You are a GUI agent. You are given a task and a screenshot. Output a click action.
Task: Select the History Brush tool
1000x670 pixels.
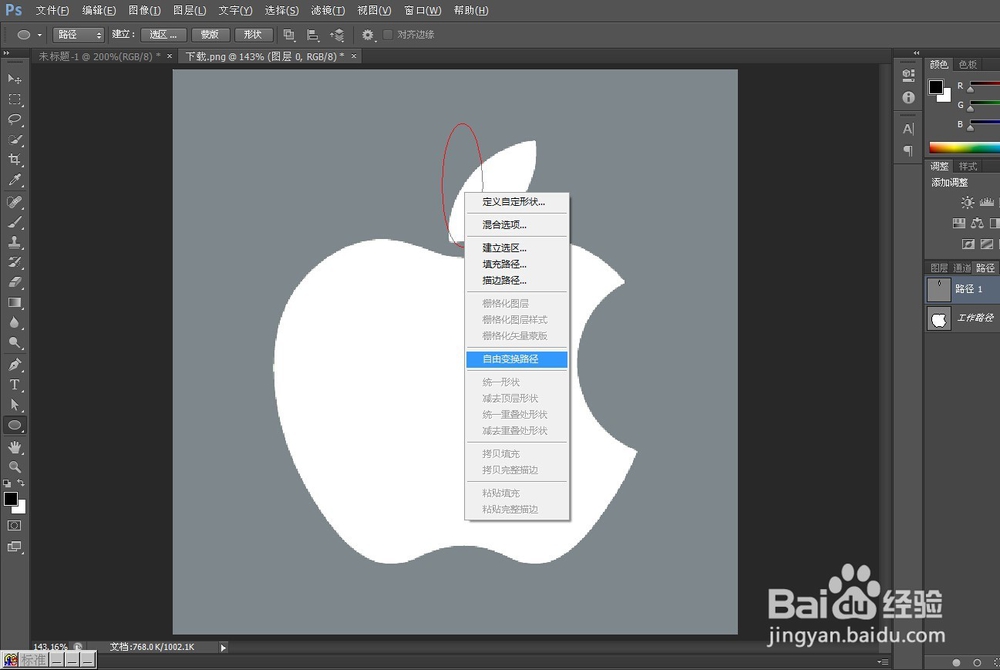tap(15, 262)
